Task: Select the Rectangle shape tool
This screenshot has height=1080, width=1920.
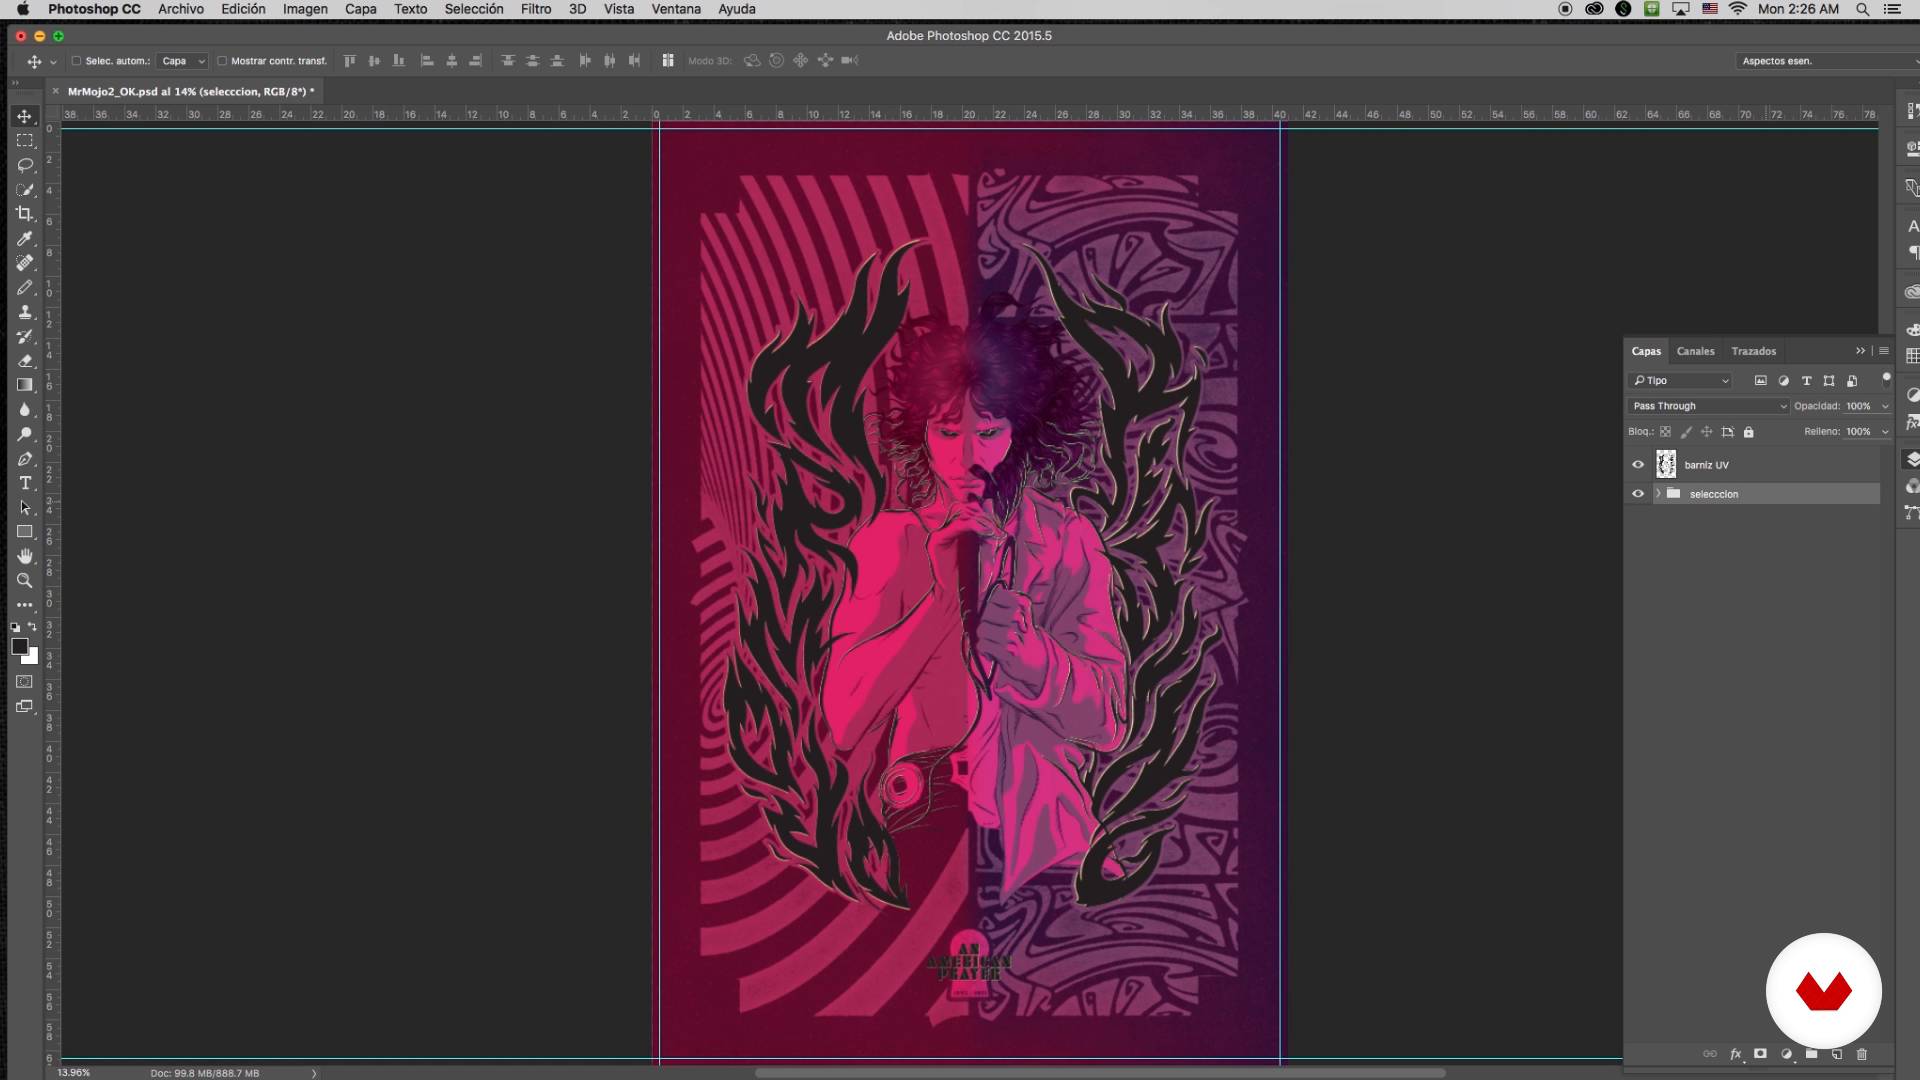Action: pyautogui.click(x=25, y=531)
